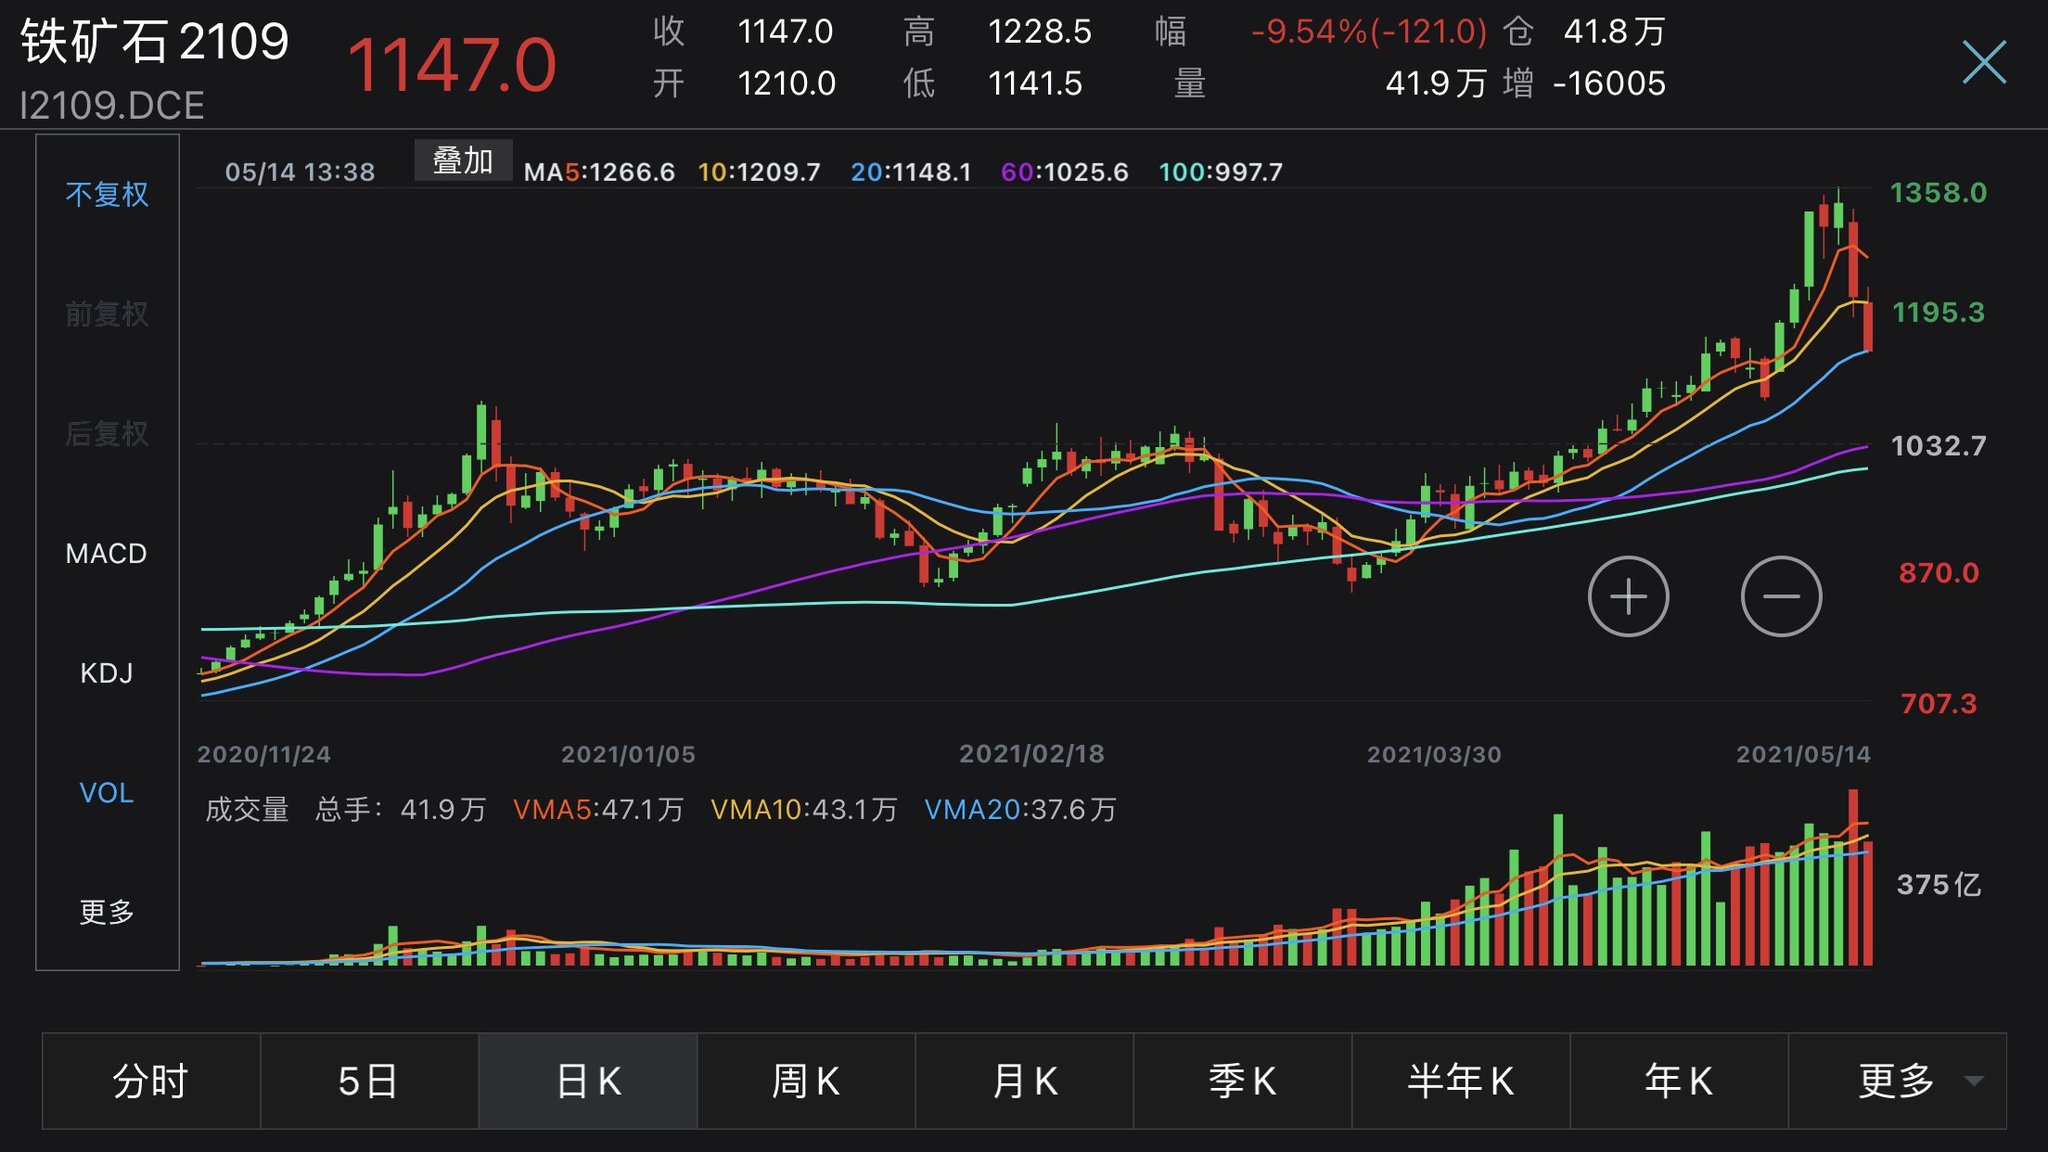Viewport: 2048px width, 1152px height.
Task: Select the 月K monthly chart tab
Action: point(1023,1081)
